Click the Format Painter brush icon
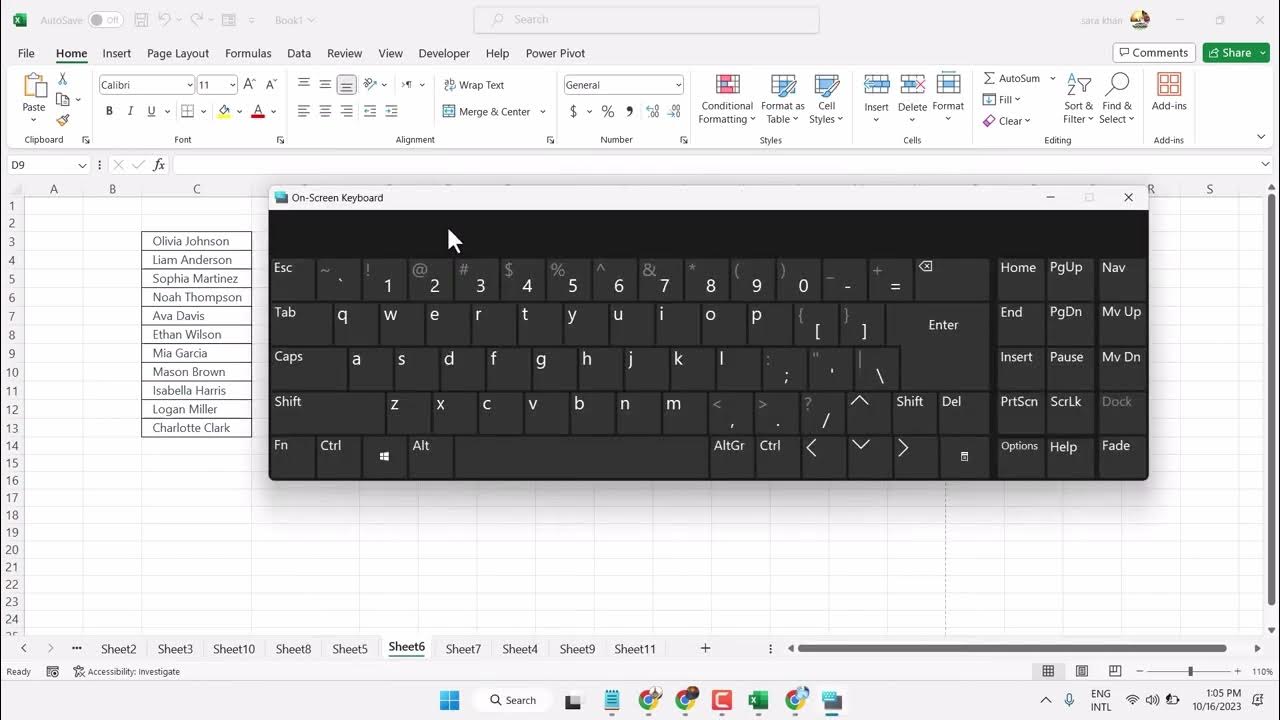The width and height of the screenshot is (1280, 720). tap(63, 120)
